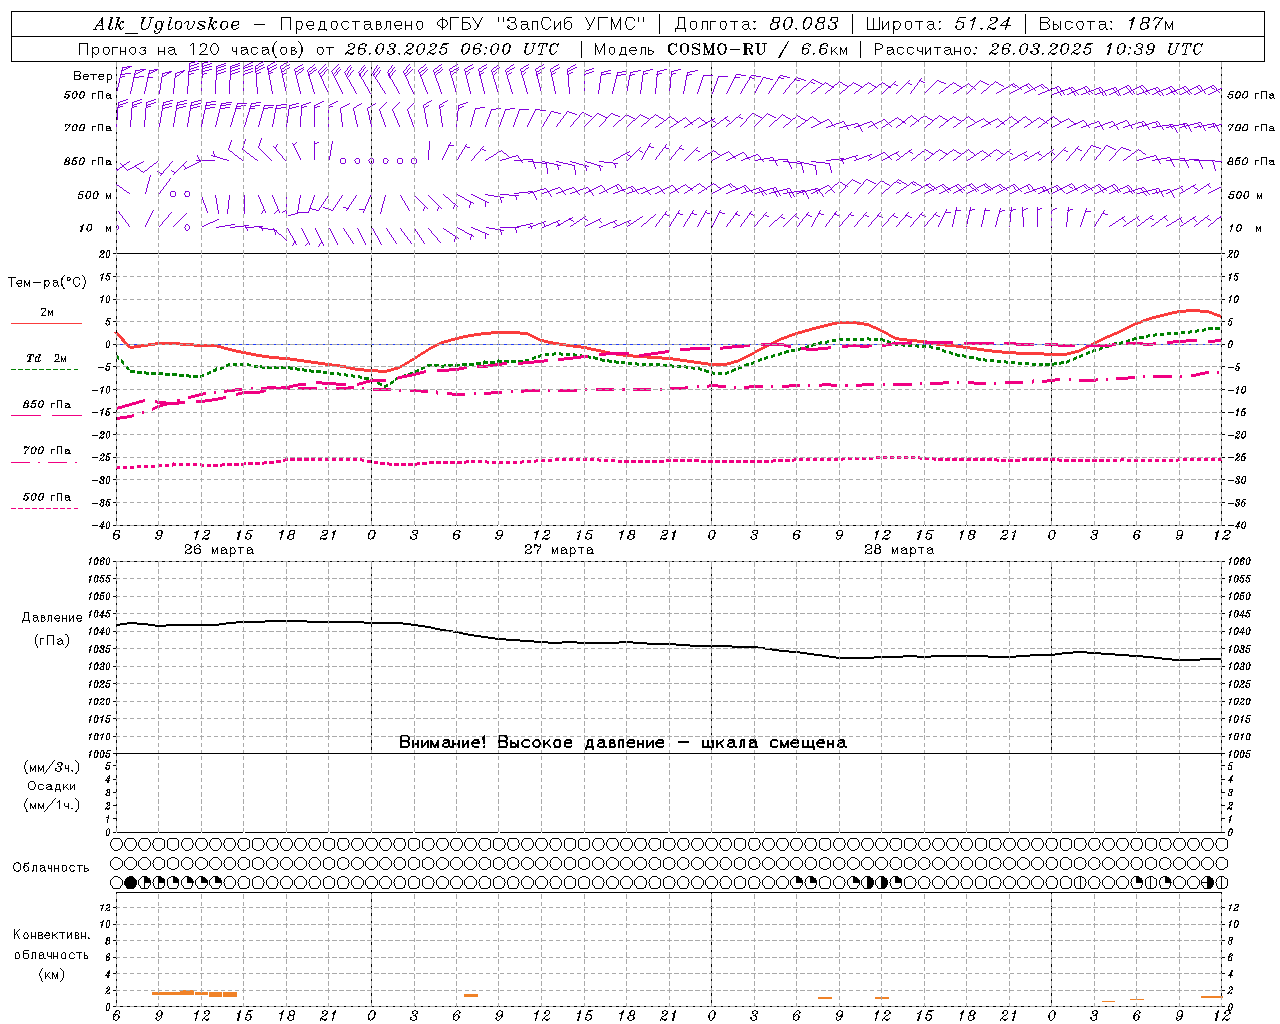The width and height of the screenshot is (1280, 1024).
Task: Click the station name Alk_Uglovskoe
Action: 167,24
